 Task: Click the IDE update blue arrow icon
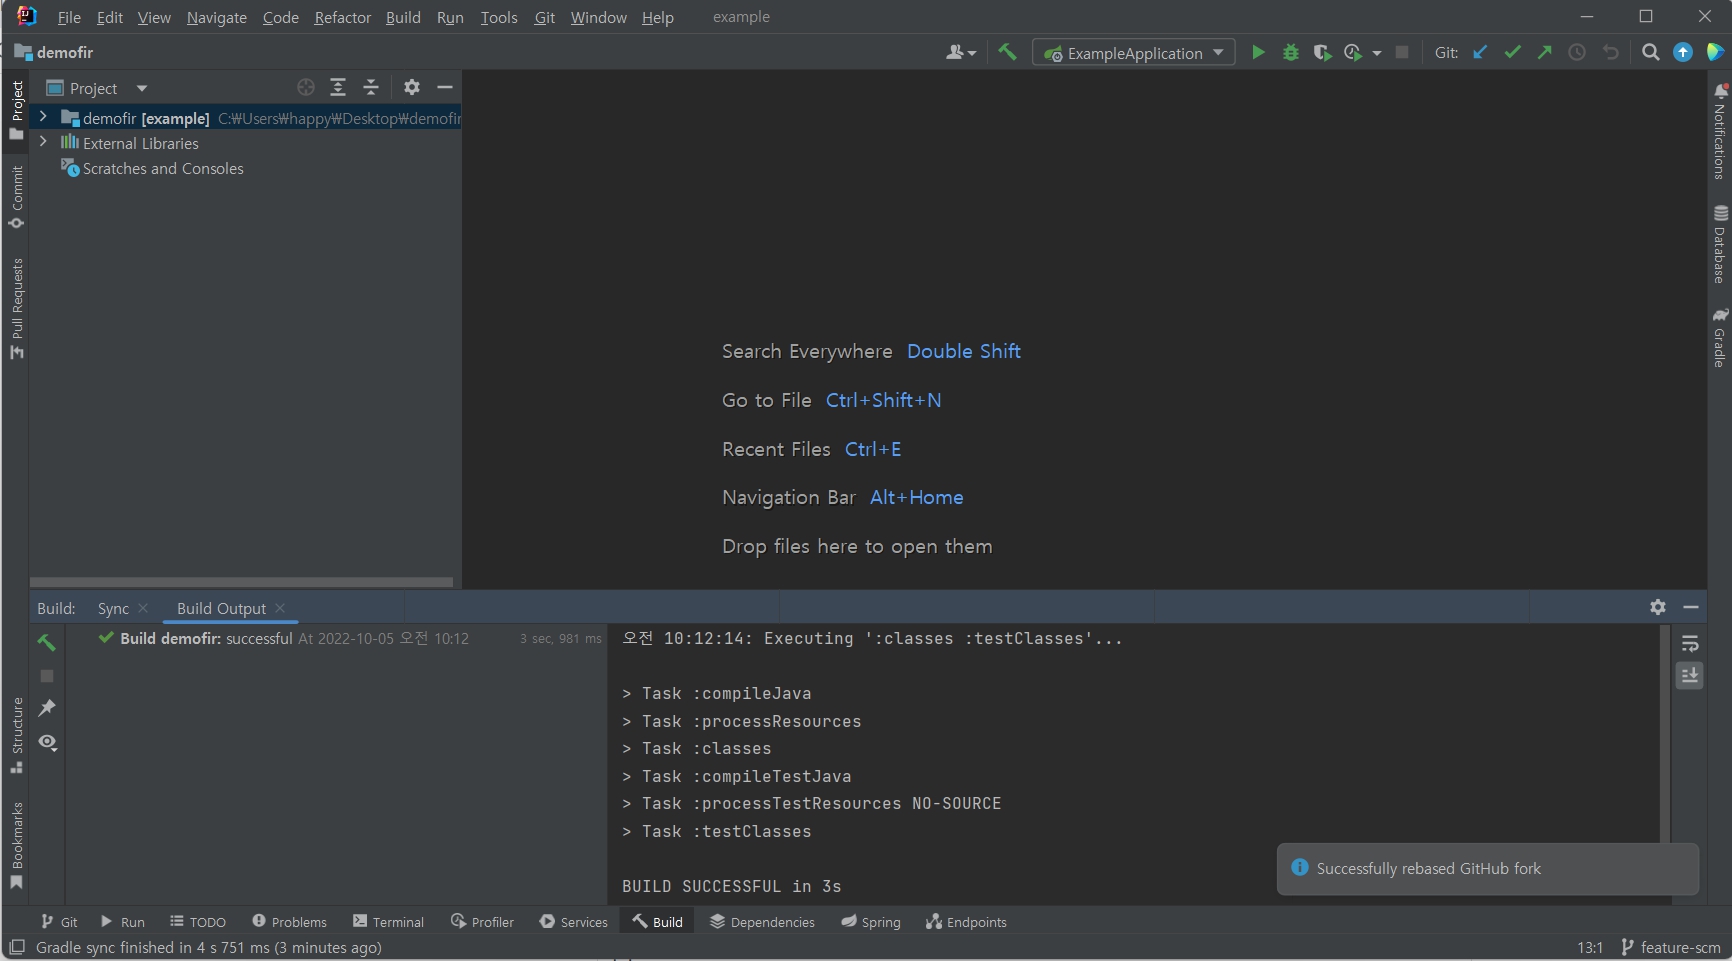(x=1683, y=52)
